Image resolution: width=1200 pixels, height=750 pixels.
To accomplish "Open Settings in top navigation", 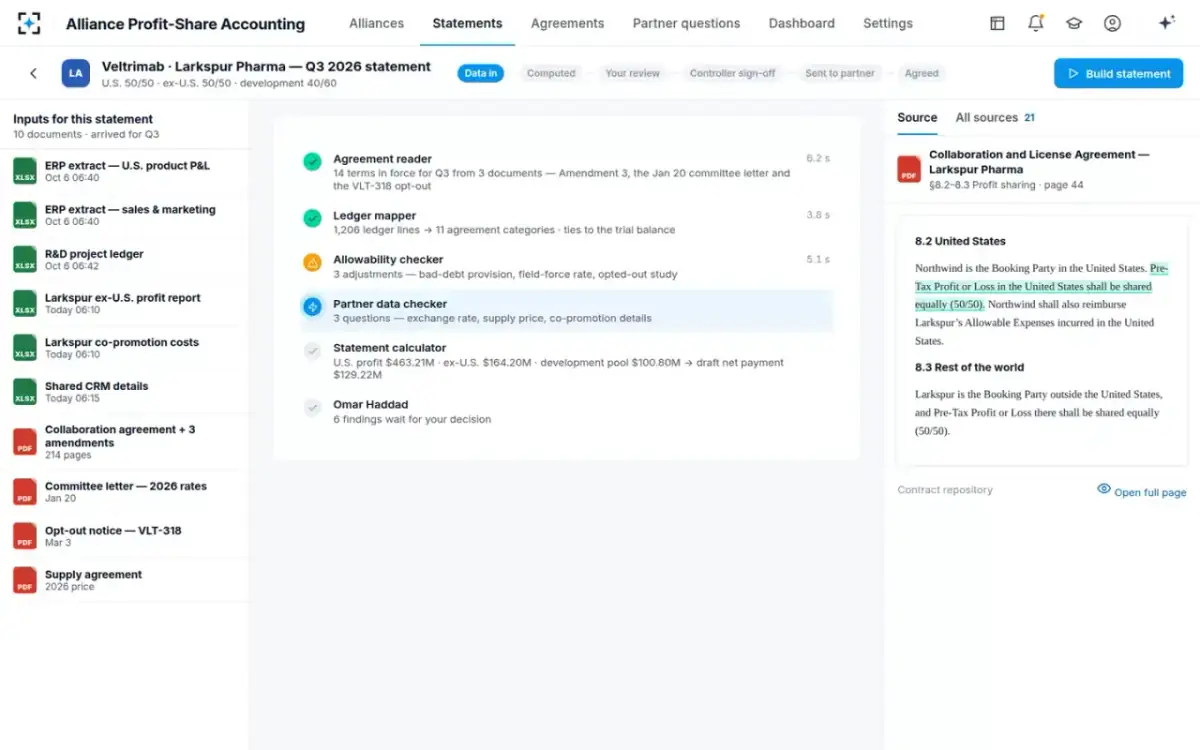I will (x=887, y=23).
